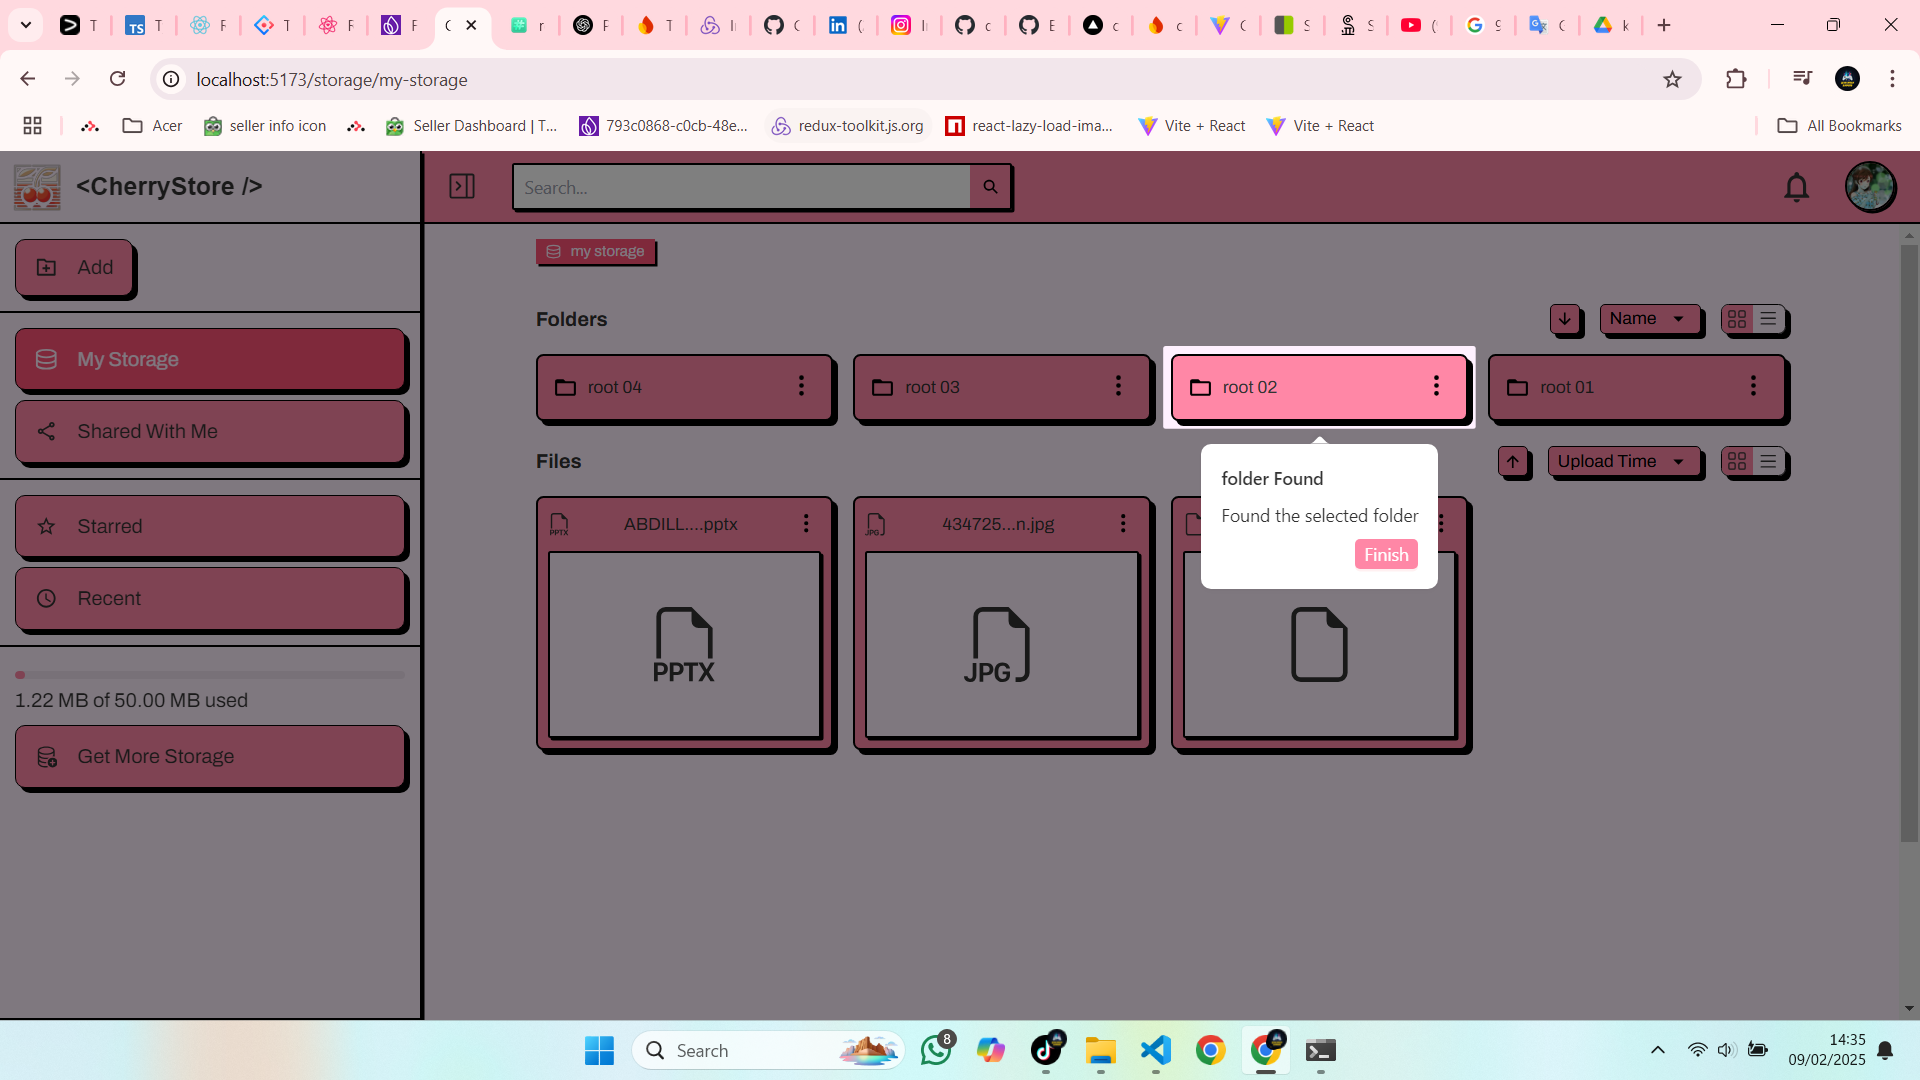1920x1080 pixels.
Task: Toggle the sidebar collapse panel icon
Action: [x=462, y=186]
